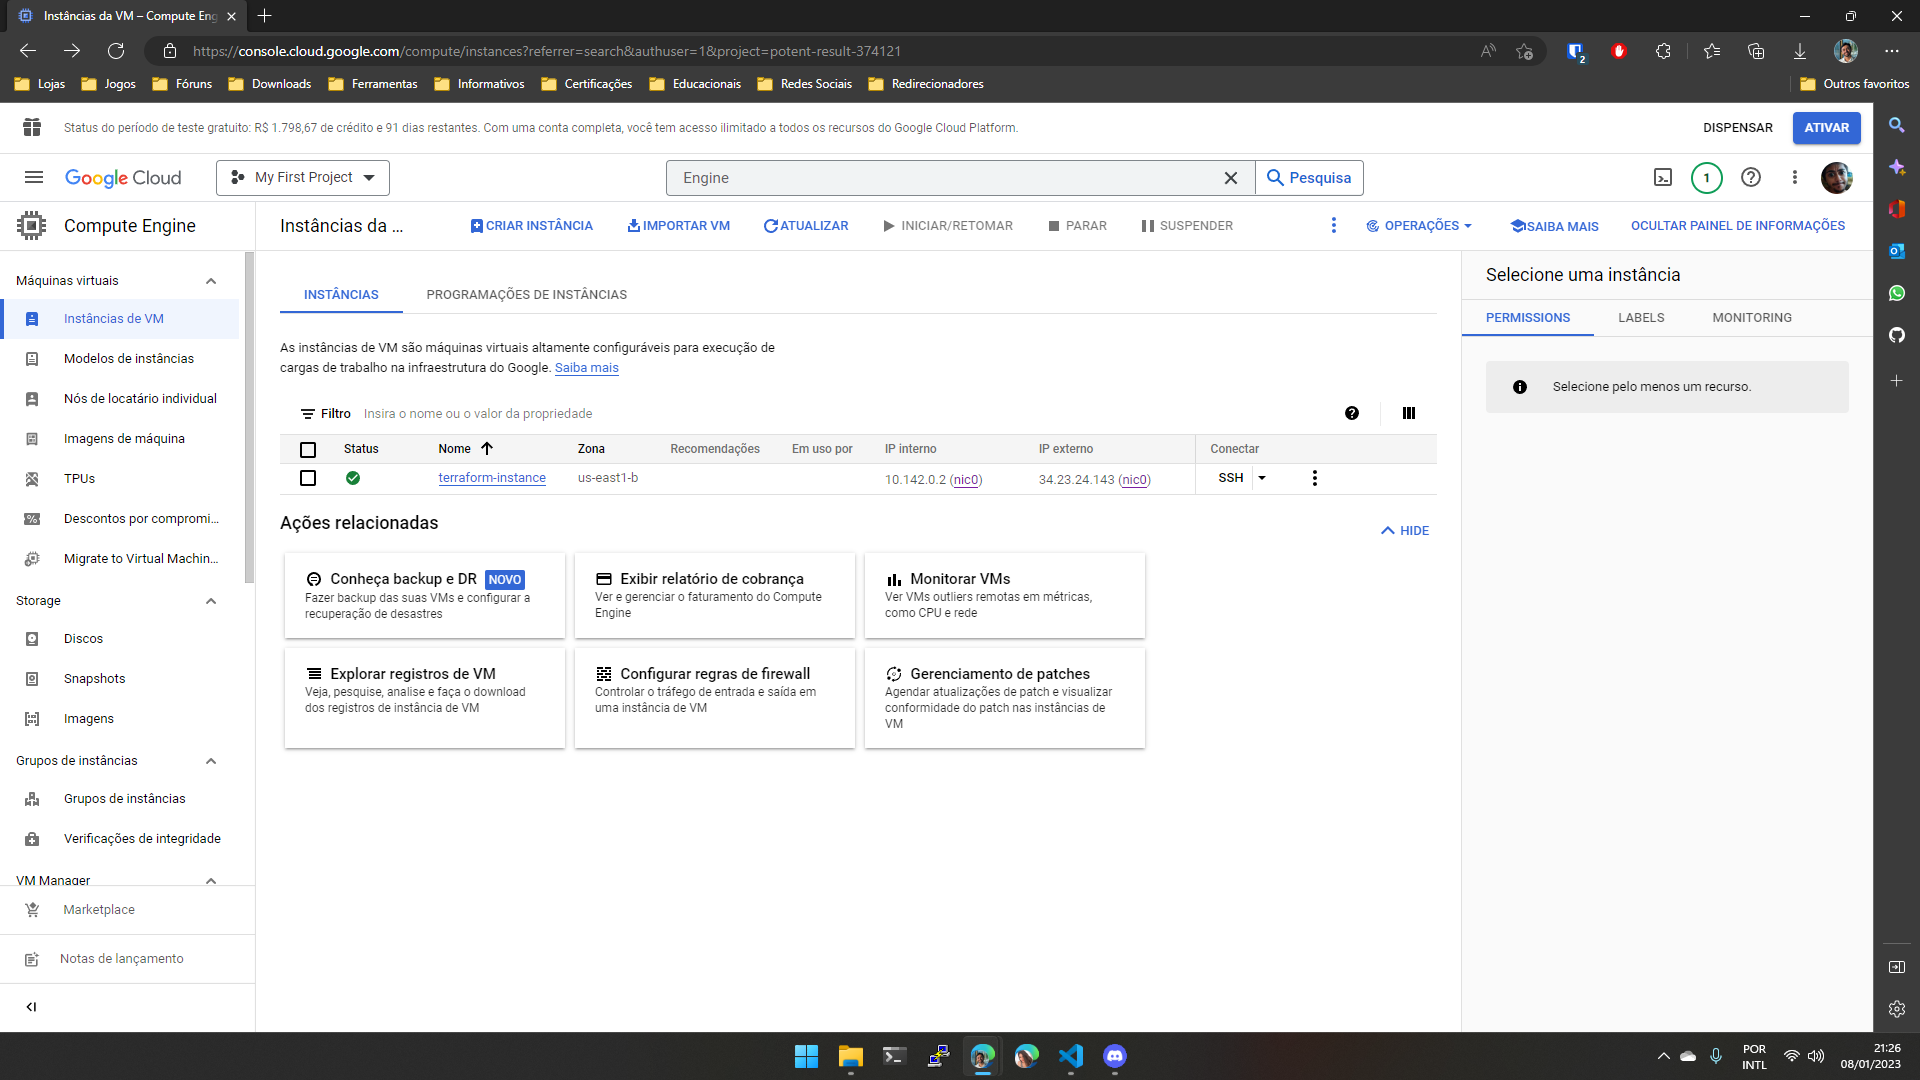Expand the SSH connection dropdown
The width and height of the screenshot is (1920, 1080).
(x=1261, y=477)
